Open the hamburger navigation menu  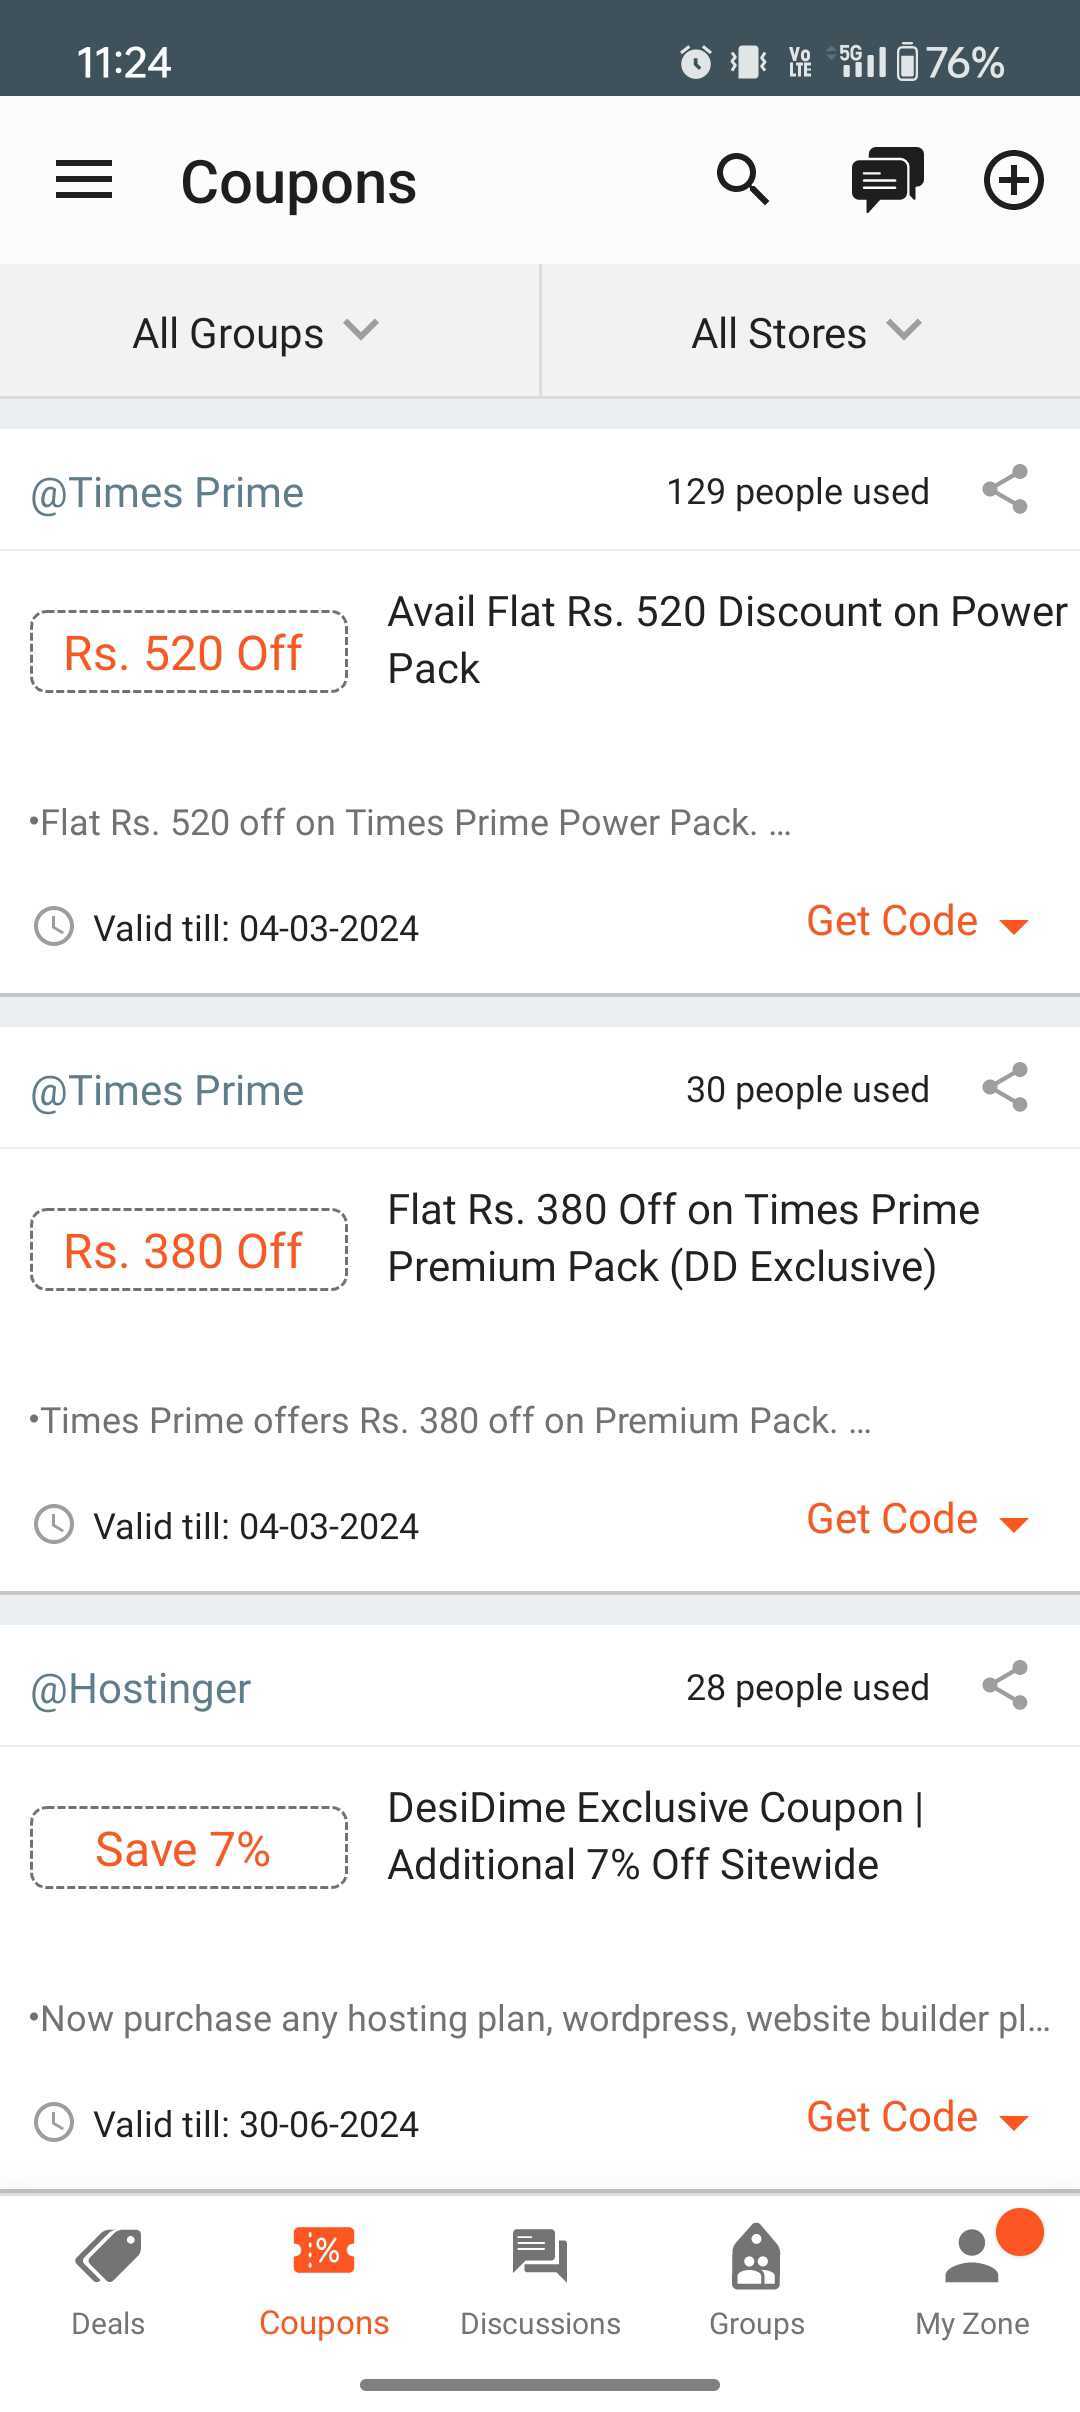[x=84, y=180]
